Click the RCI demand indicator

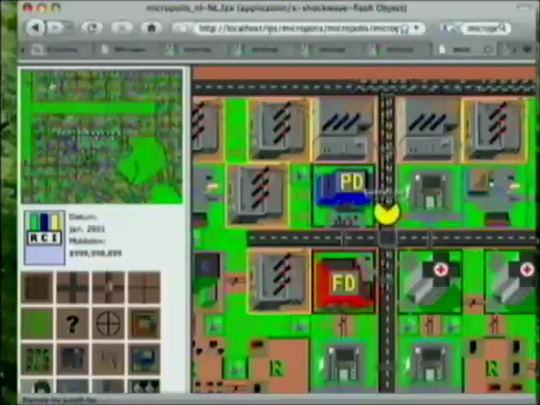[x=44, y=238]
